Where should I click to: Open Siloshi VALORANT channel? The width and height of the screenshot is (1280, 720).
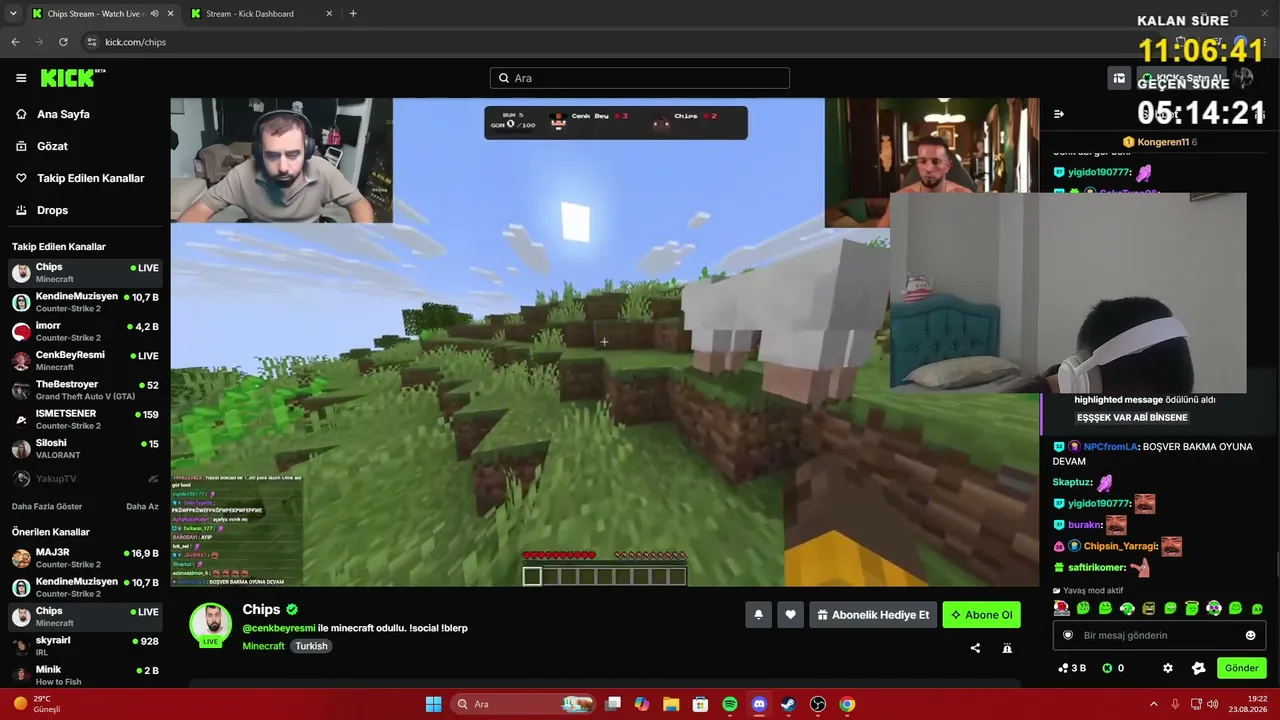pos(85,449)
